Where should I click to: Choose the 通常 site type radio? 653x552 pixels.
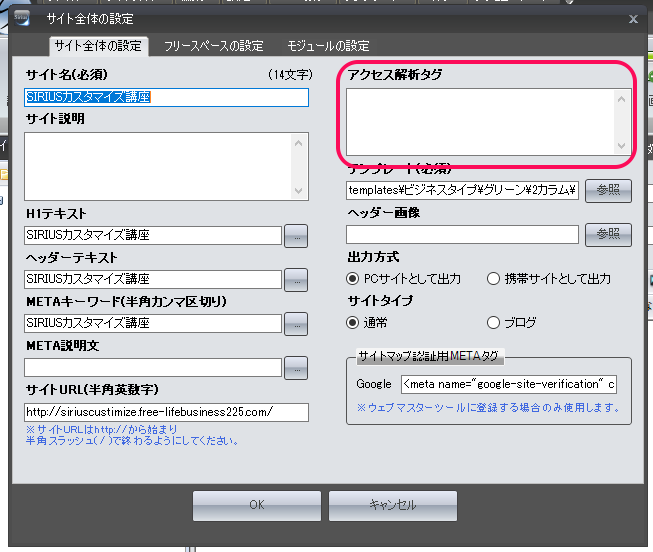click(x=353, y=323)
